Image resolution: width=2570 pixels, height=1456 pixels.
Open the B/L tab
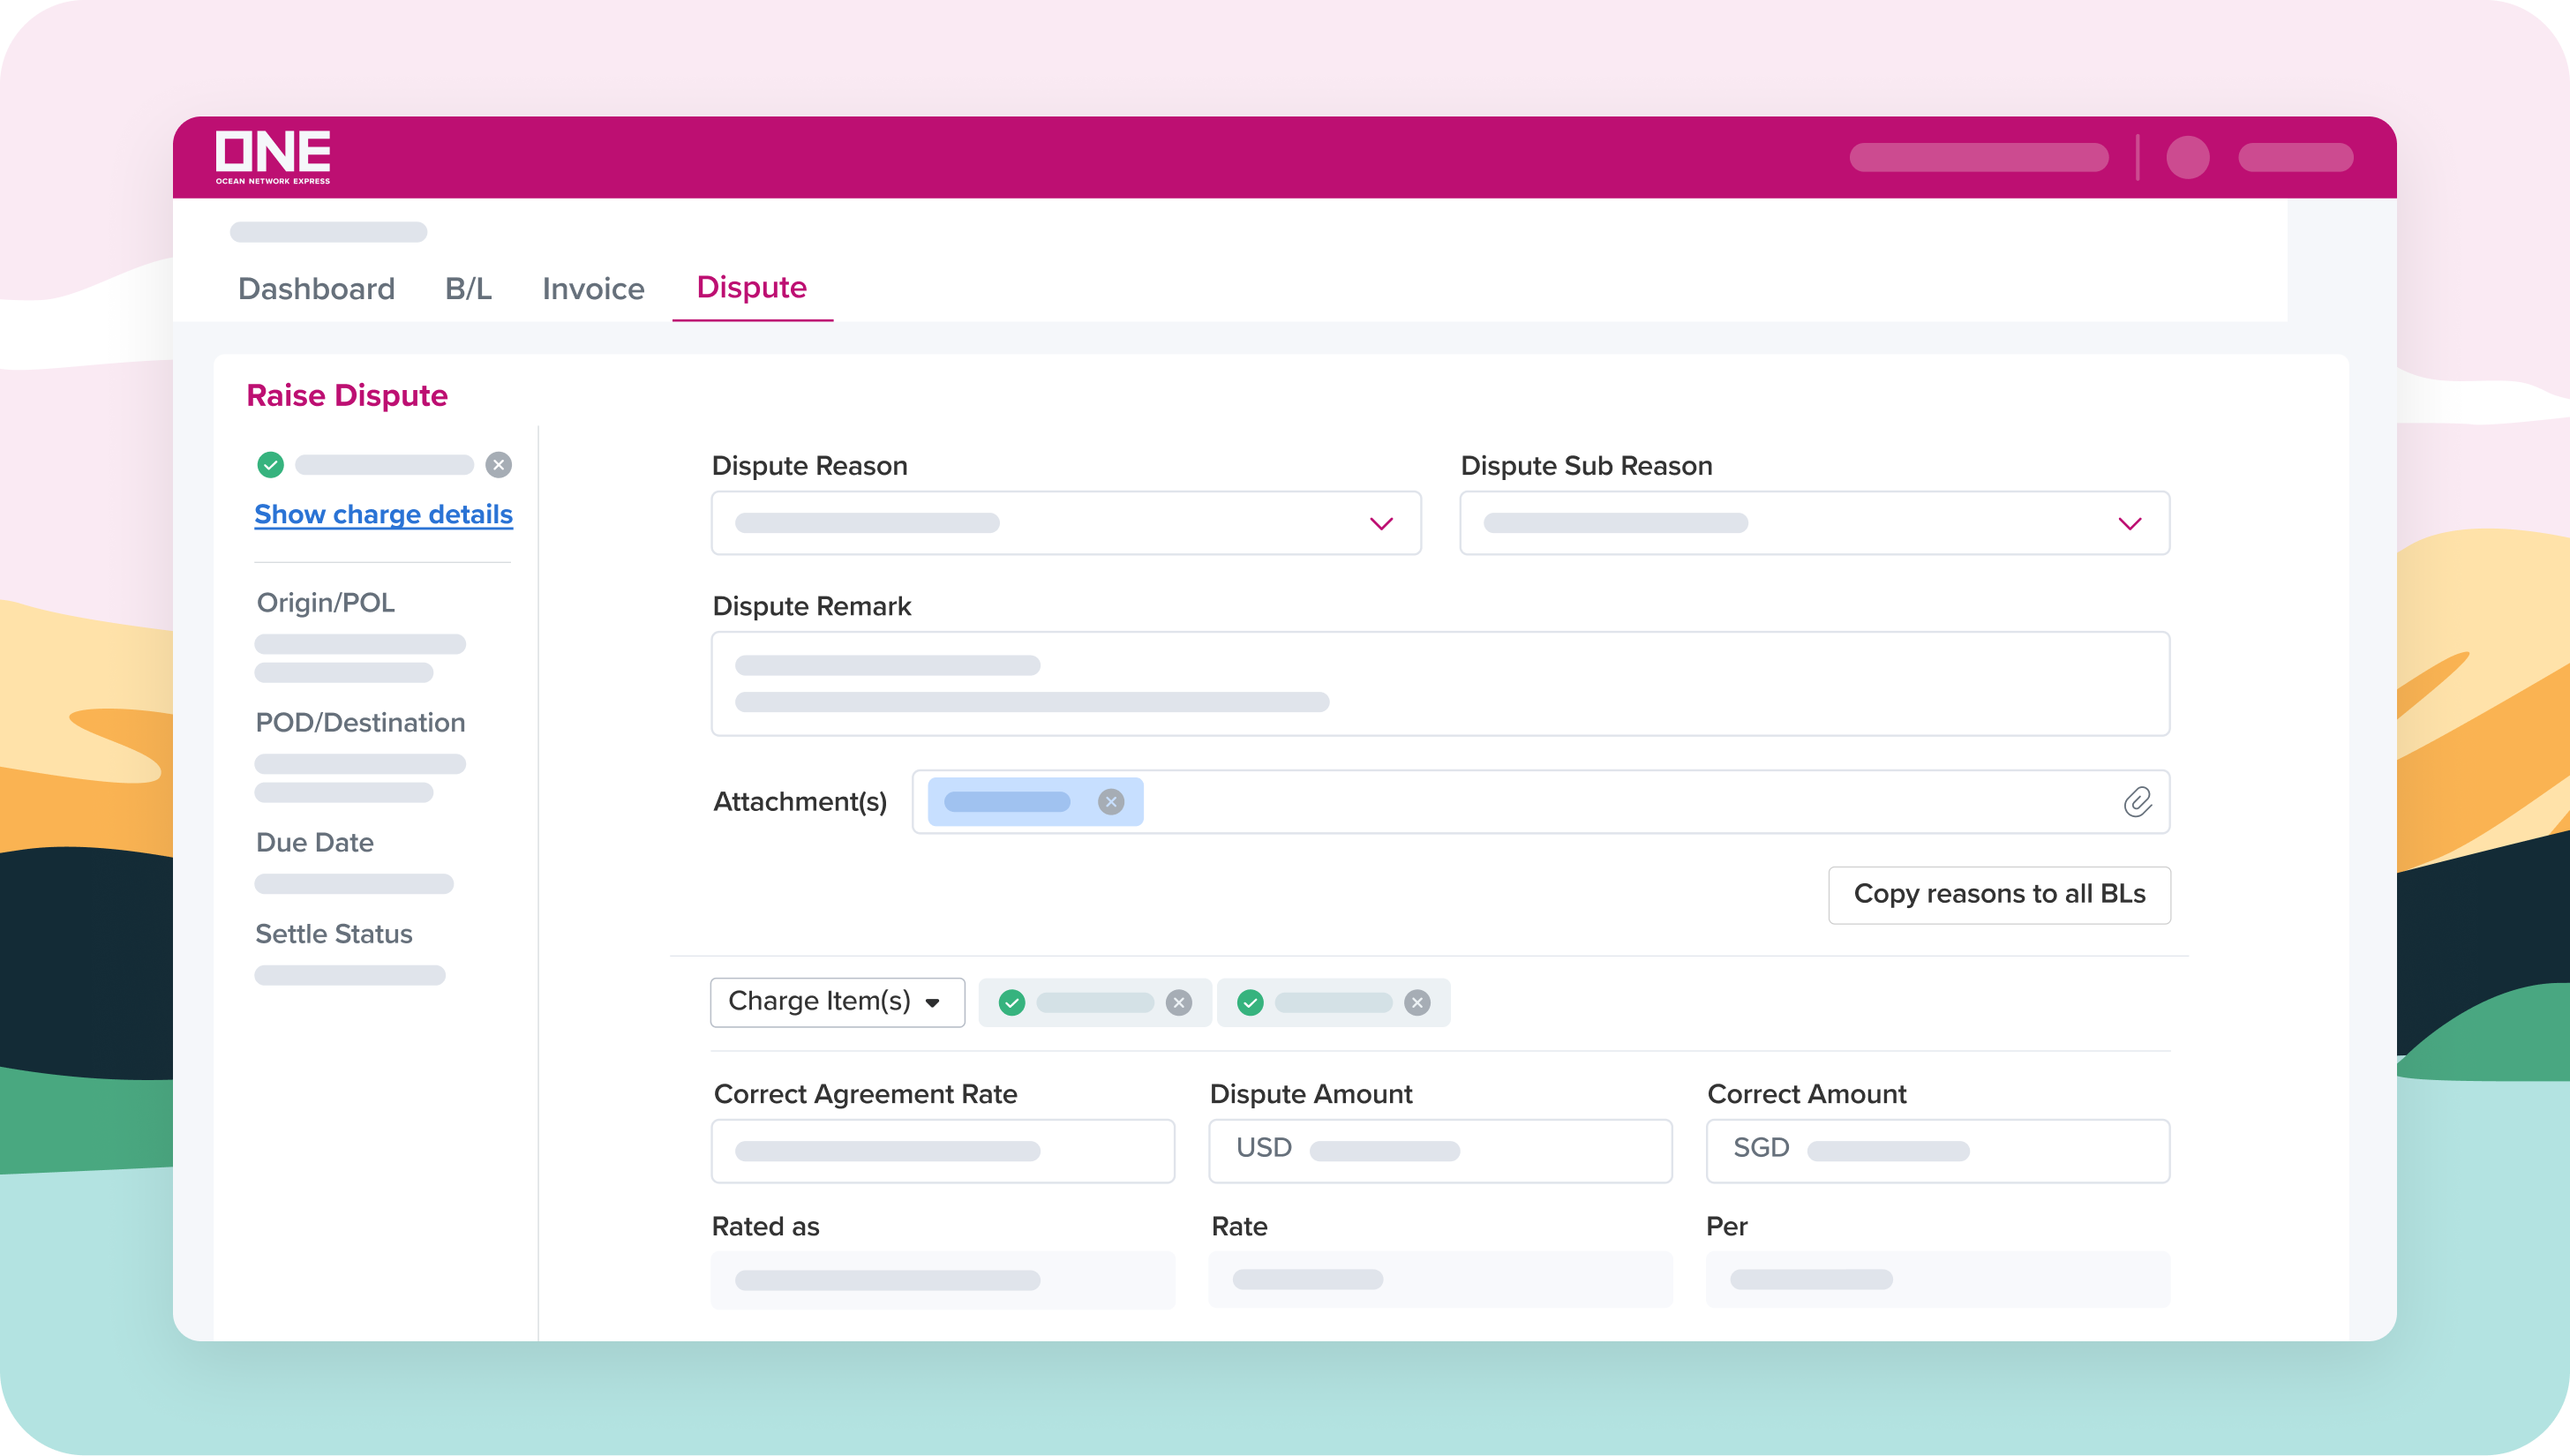[x=467, y=288]
